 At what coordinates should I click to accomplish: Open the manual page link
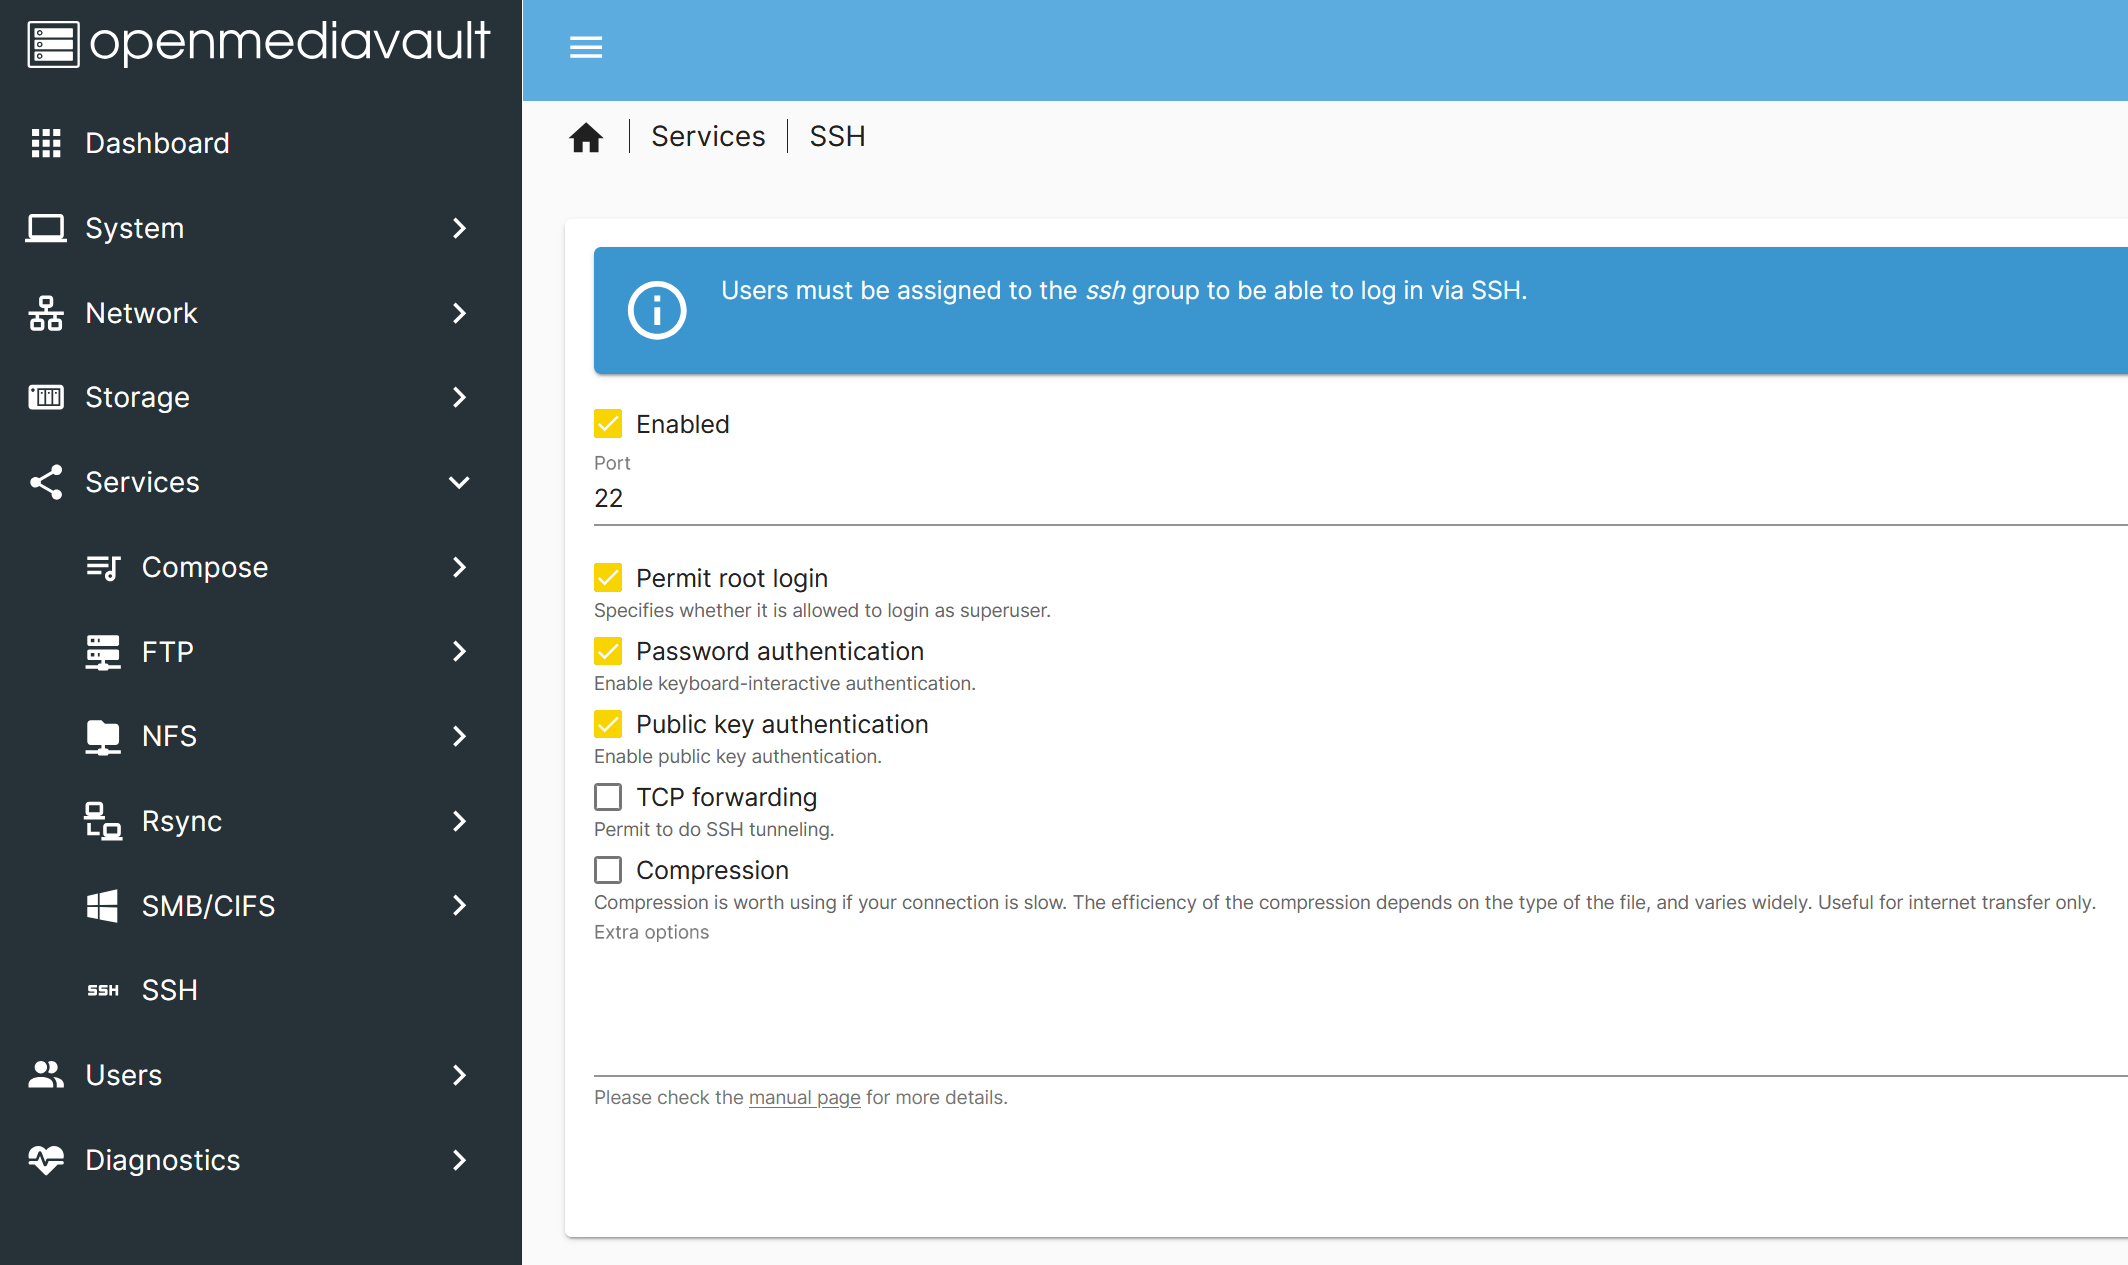point(804,1097)
